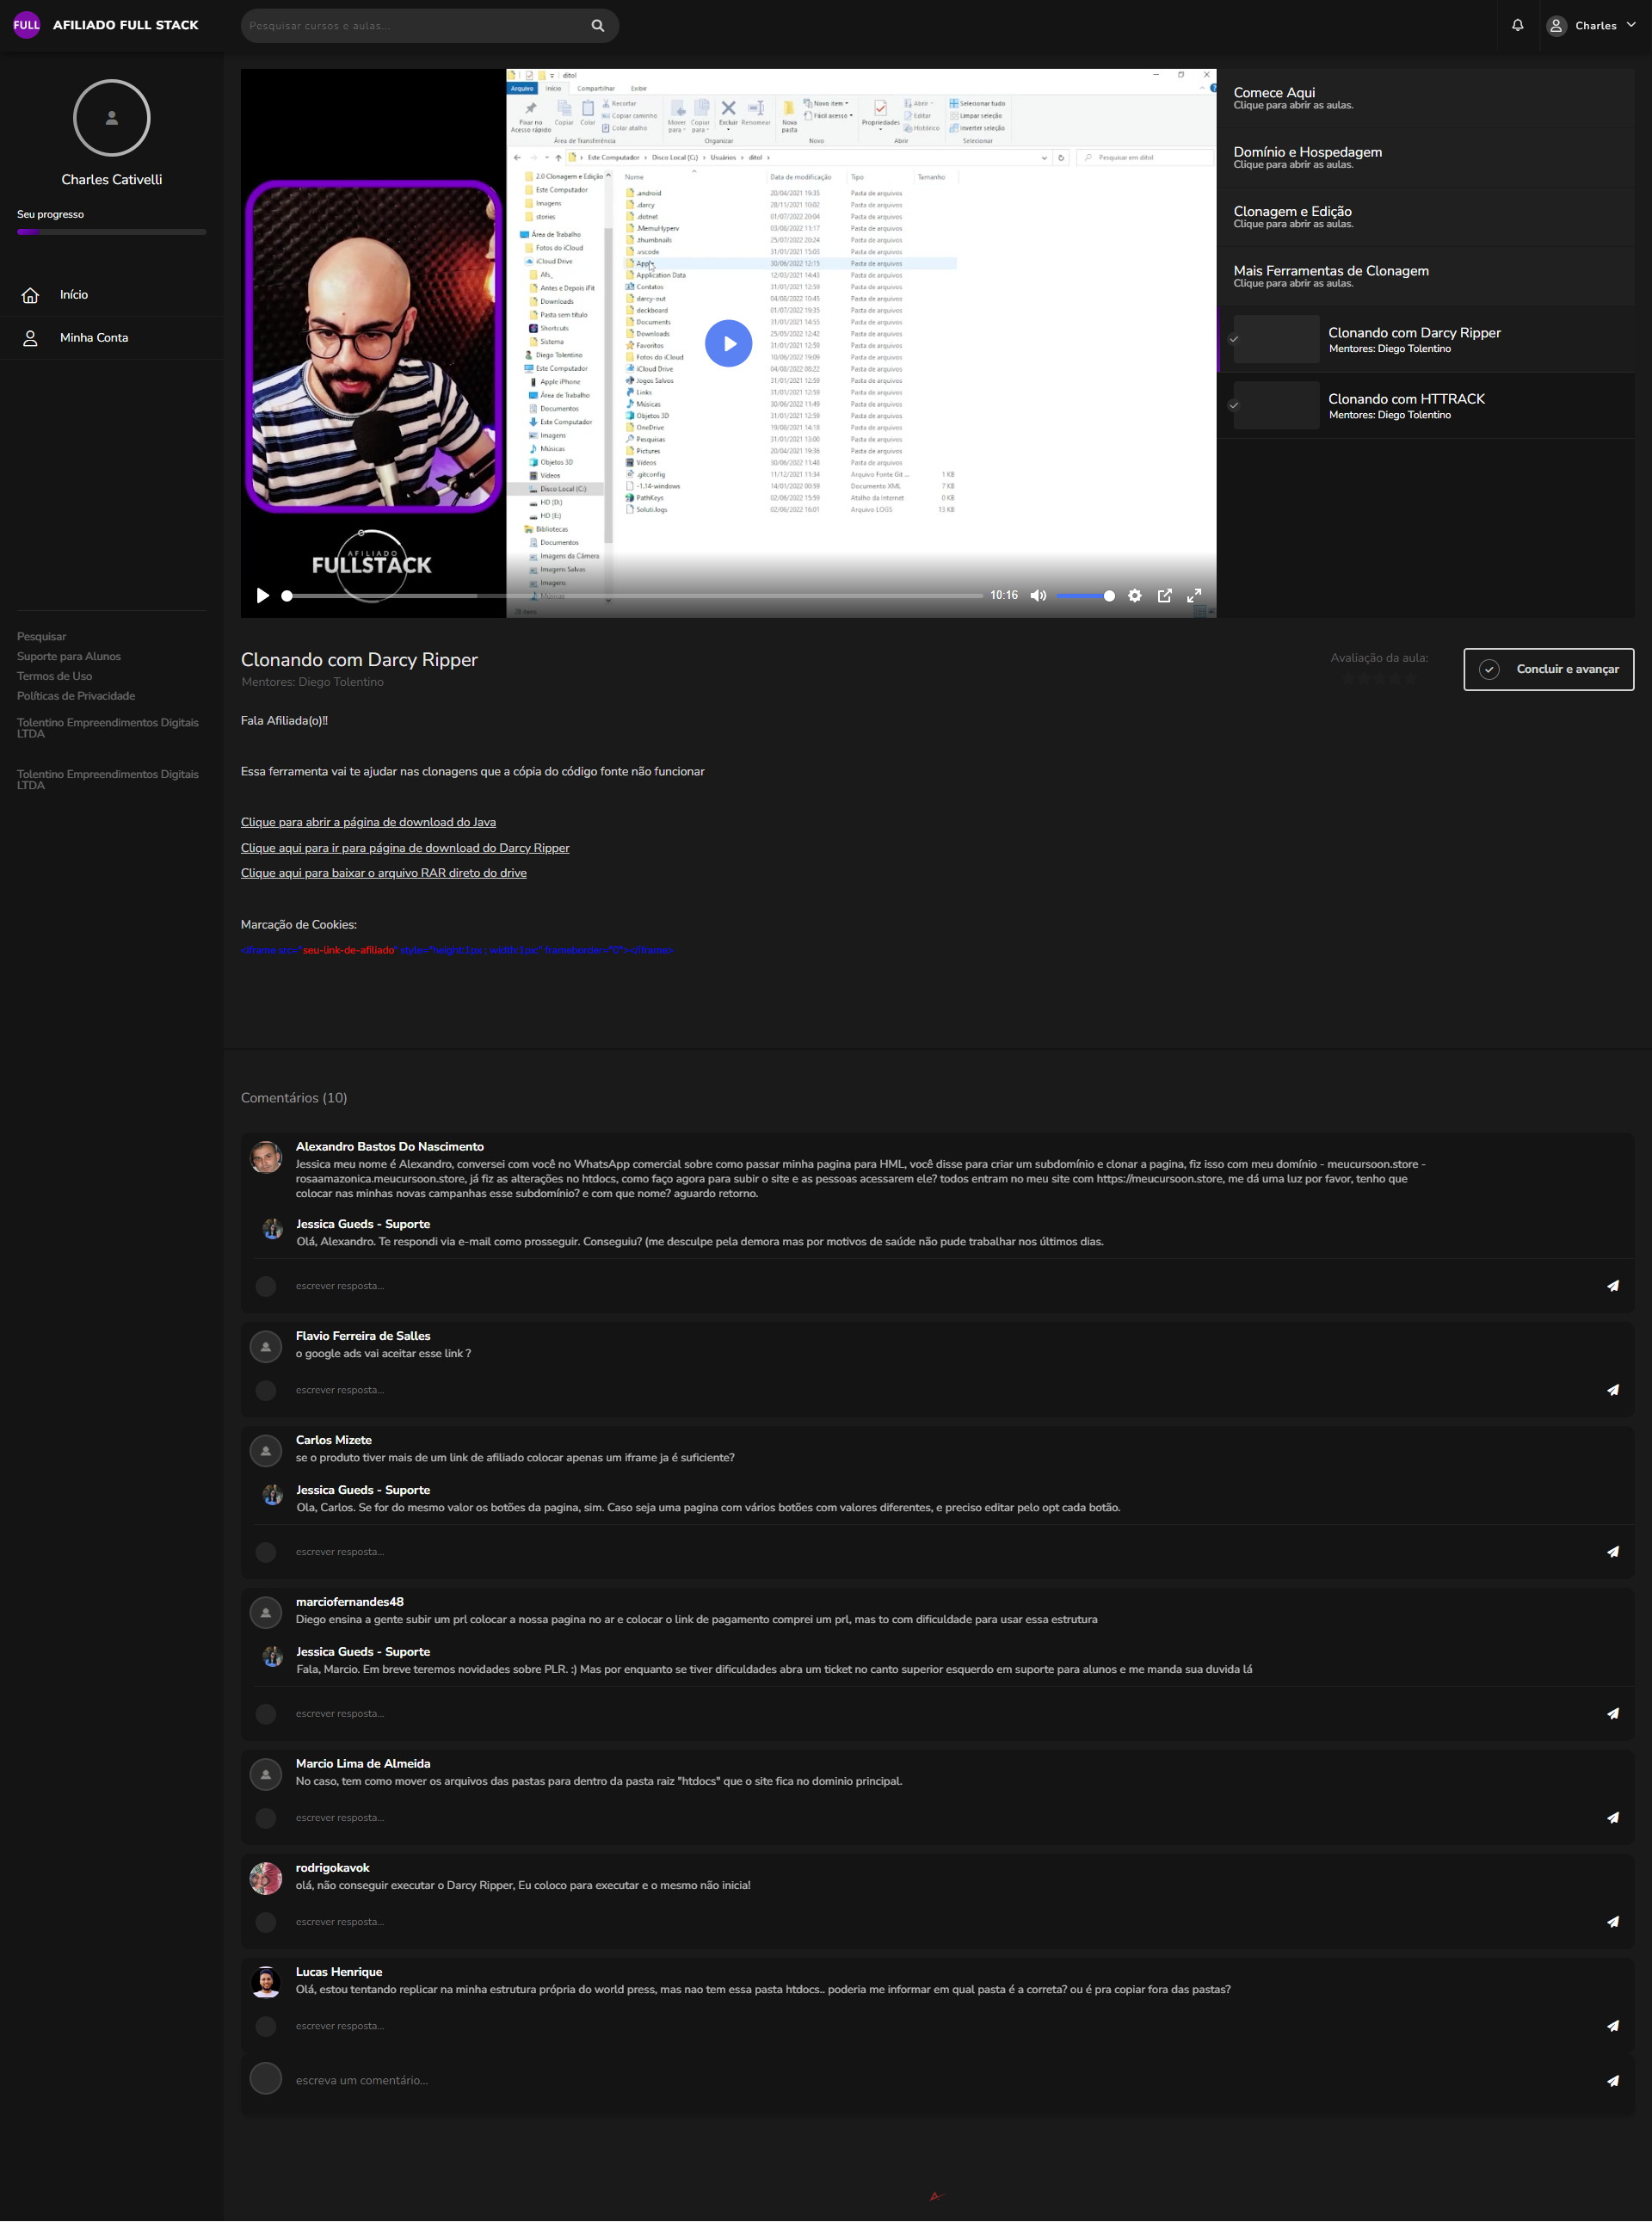Mute the video with speaker icon
Screen dimensions: 1652x2222
point(1038,595)
